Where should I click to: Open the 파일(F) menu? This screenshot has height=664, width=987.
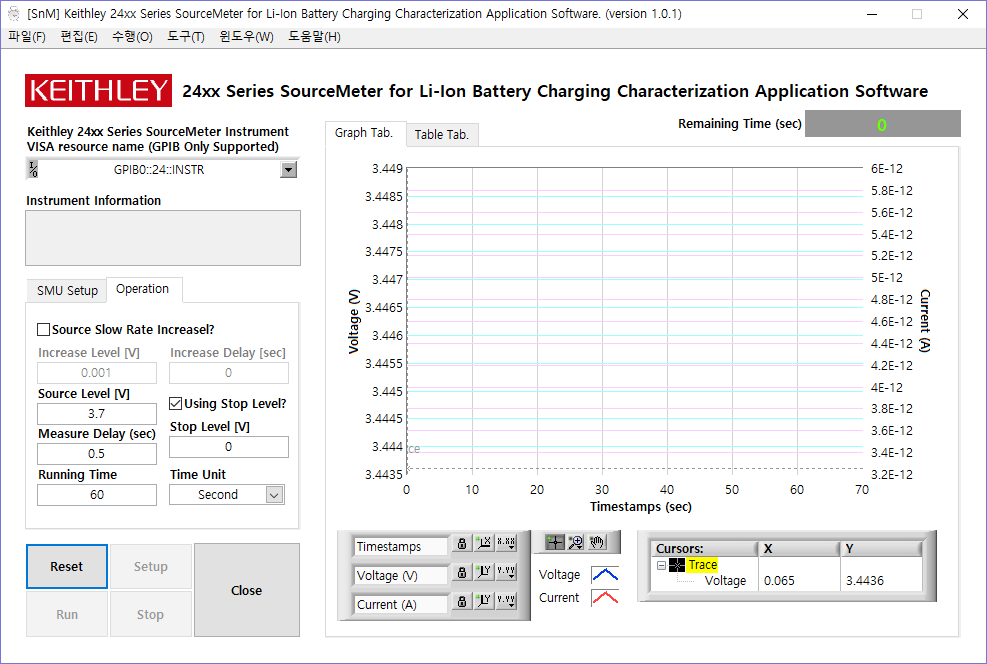pyautogui.click(x=26, y=37)
